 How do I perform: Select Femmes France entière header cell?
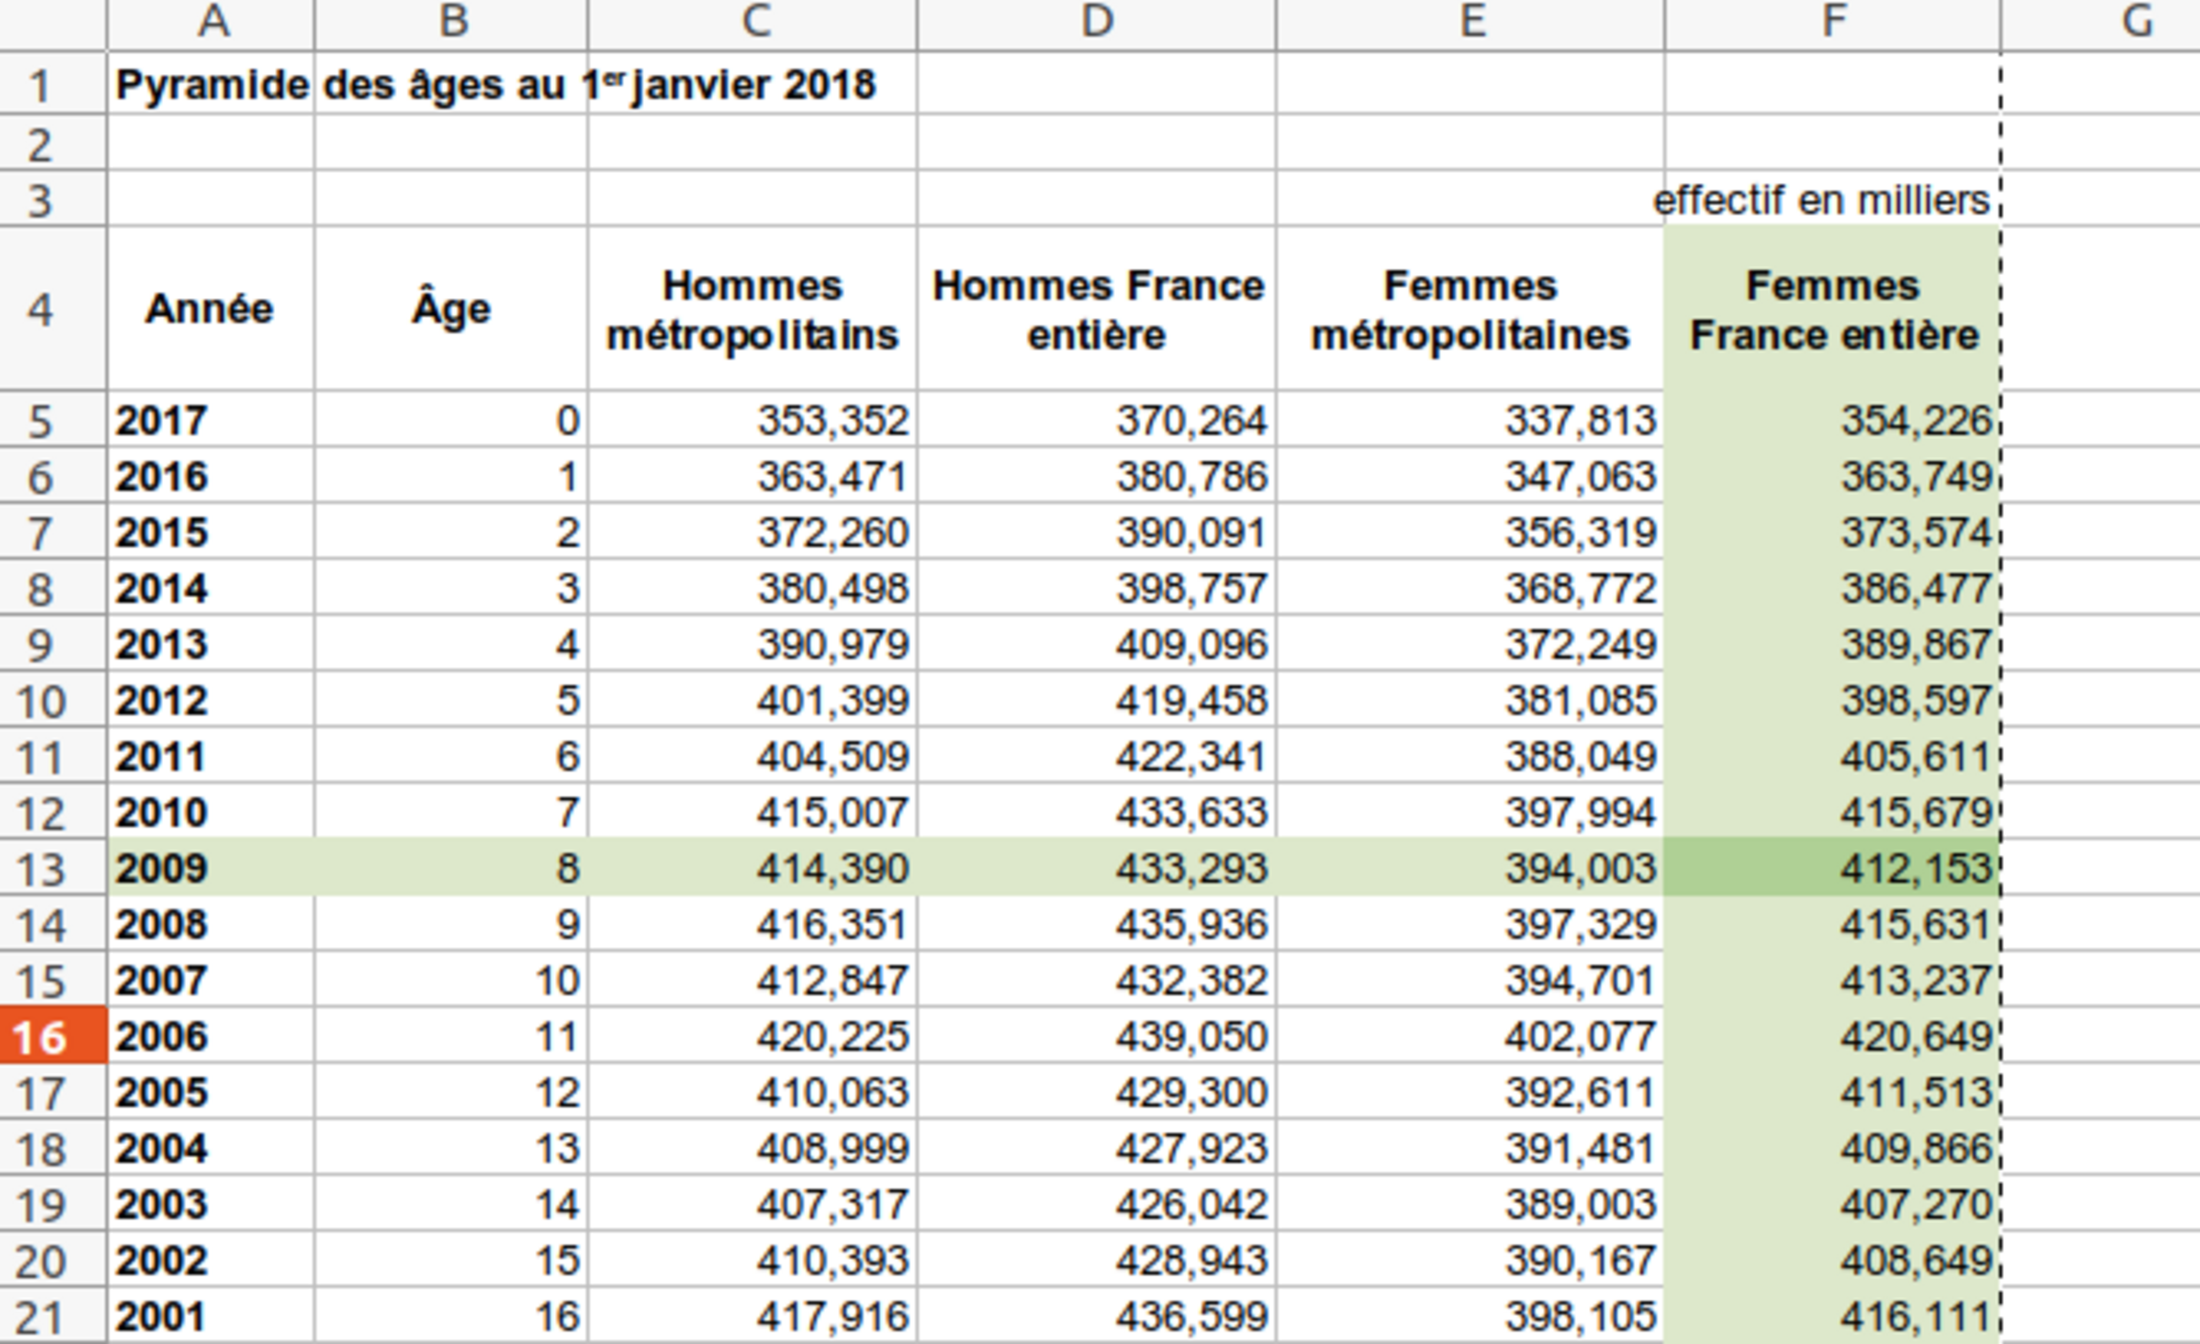pos(1832,310)
